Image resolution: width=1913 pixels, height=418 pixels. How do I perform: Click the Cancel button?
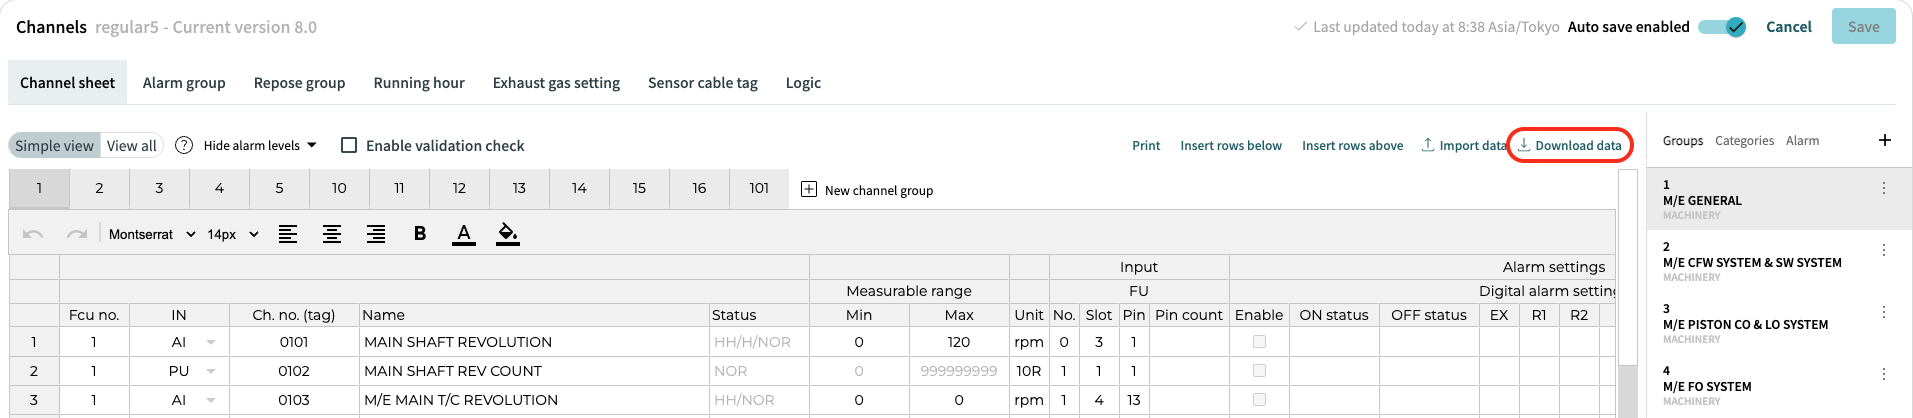tap(1788, 27)
